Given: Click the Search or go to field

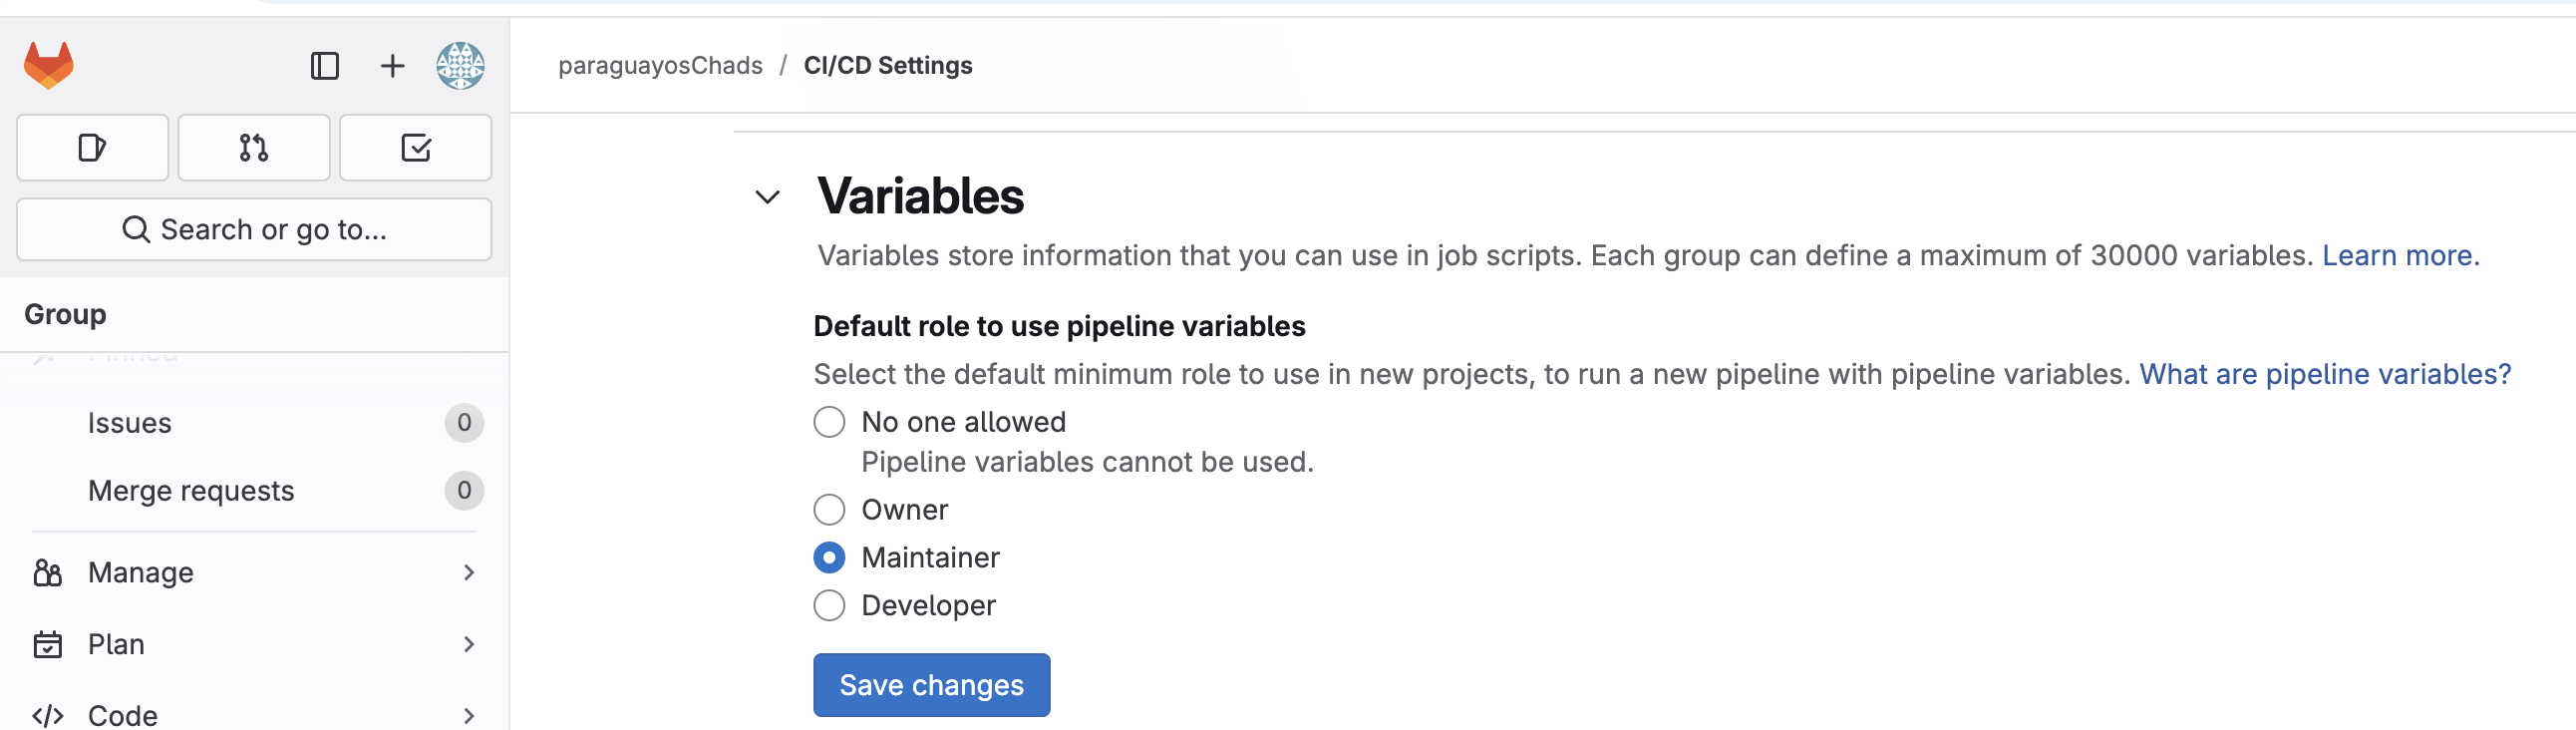Looking at the screenshot, I should click(x=254, y=230).
